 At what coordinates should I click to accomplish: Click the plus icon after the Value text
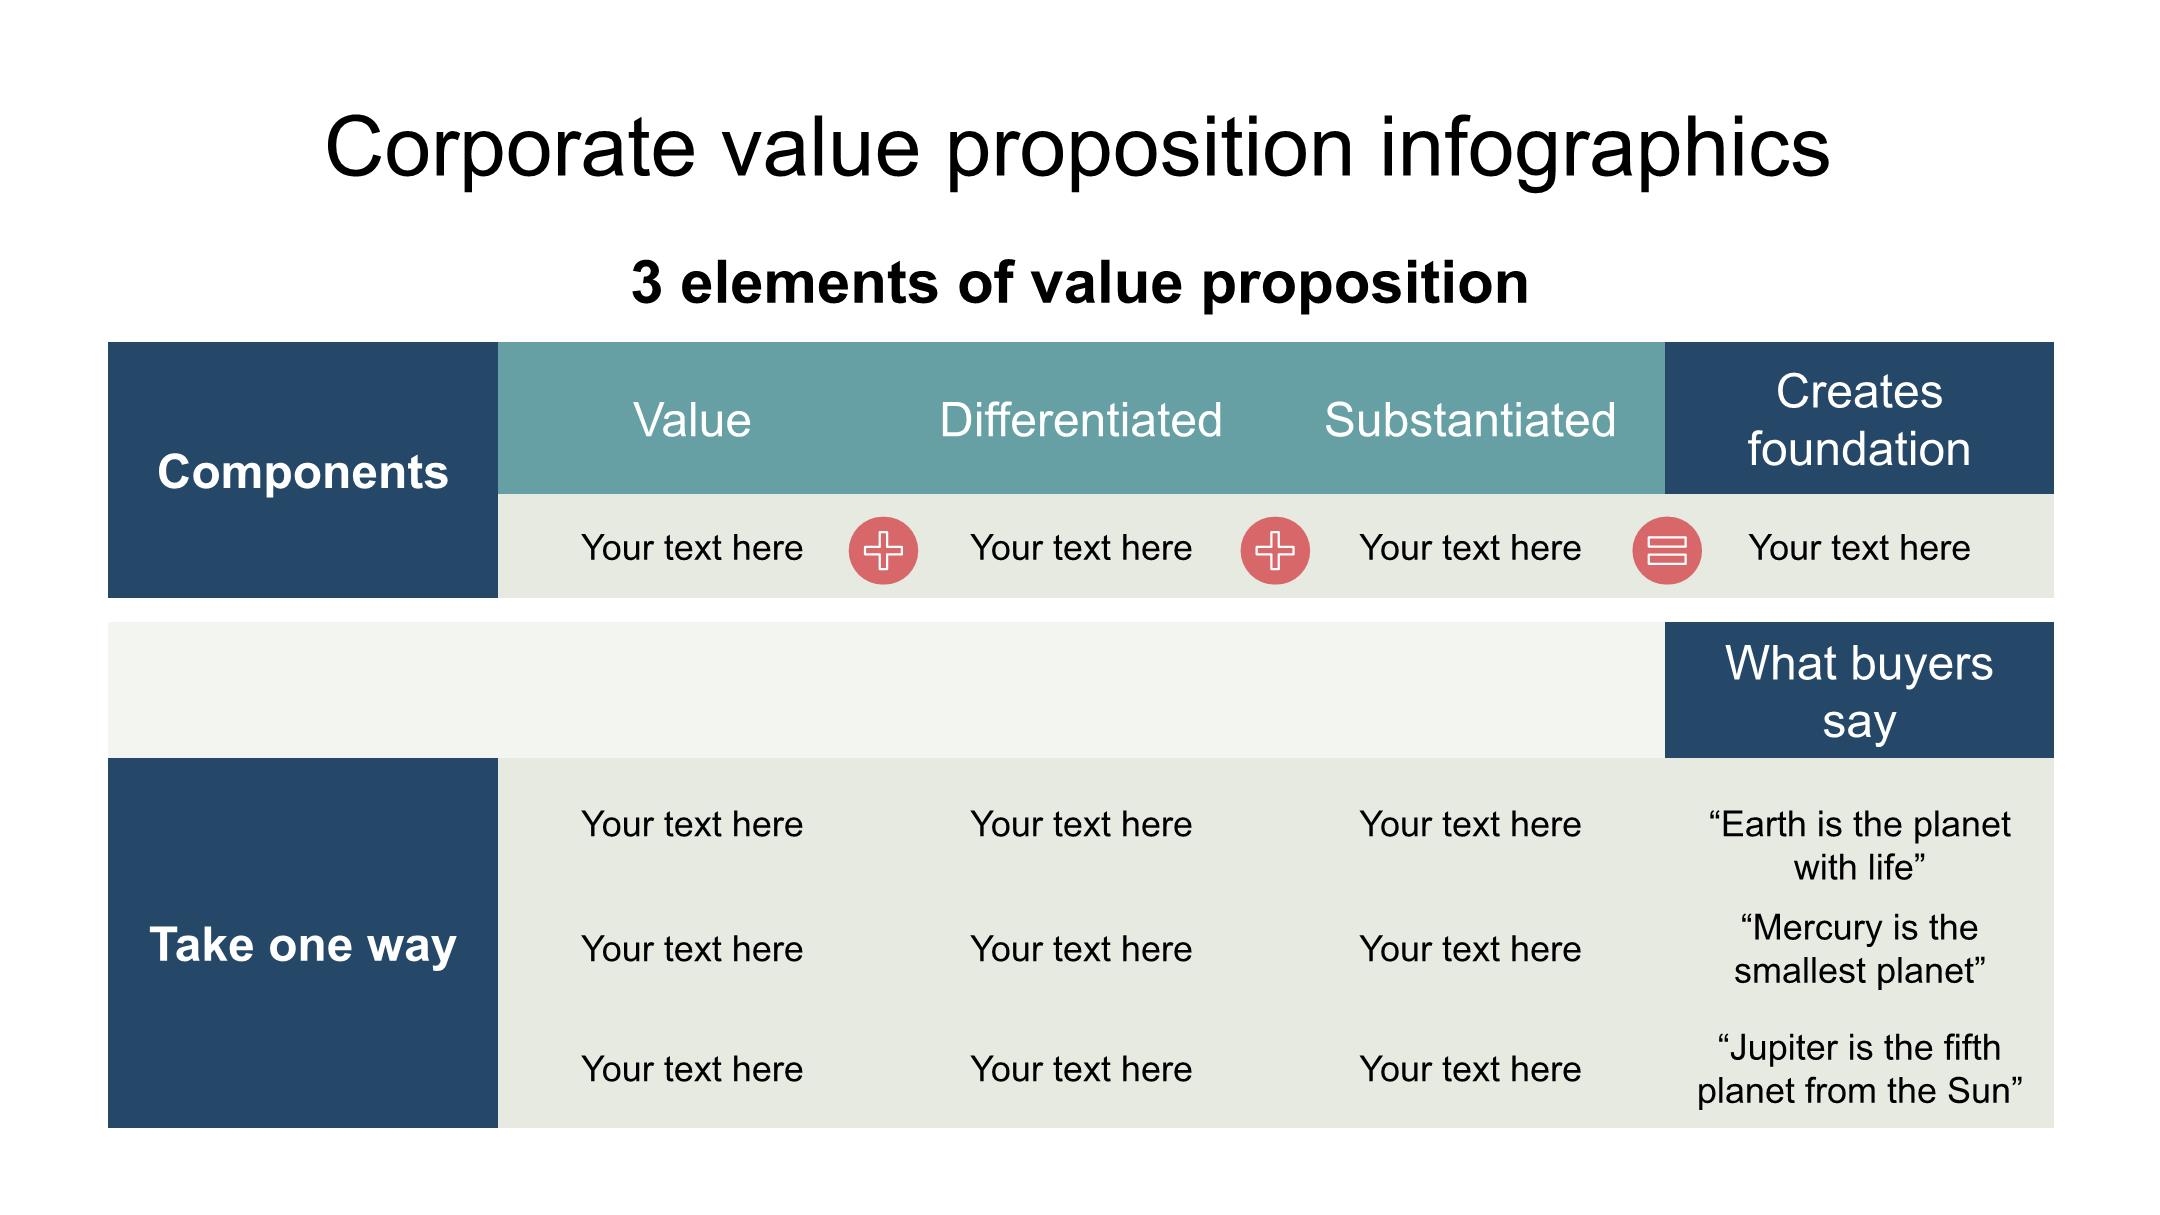click(x=883, y=550)
